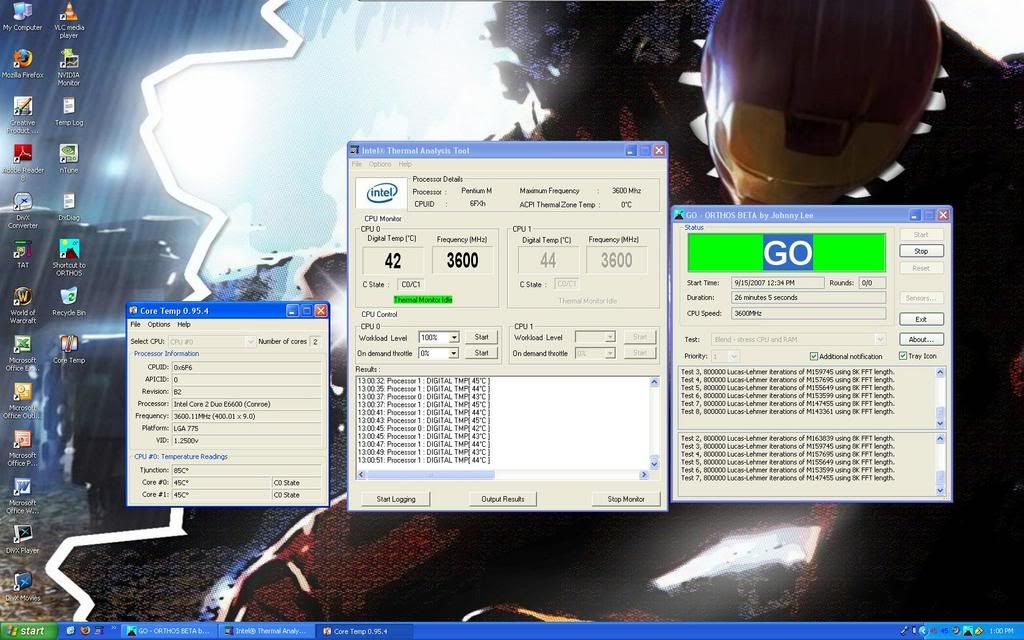Open the Select CPU dropdown in Core Temp
The image size is (1024, 640).
(x=249, y=342)
